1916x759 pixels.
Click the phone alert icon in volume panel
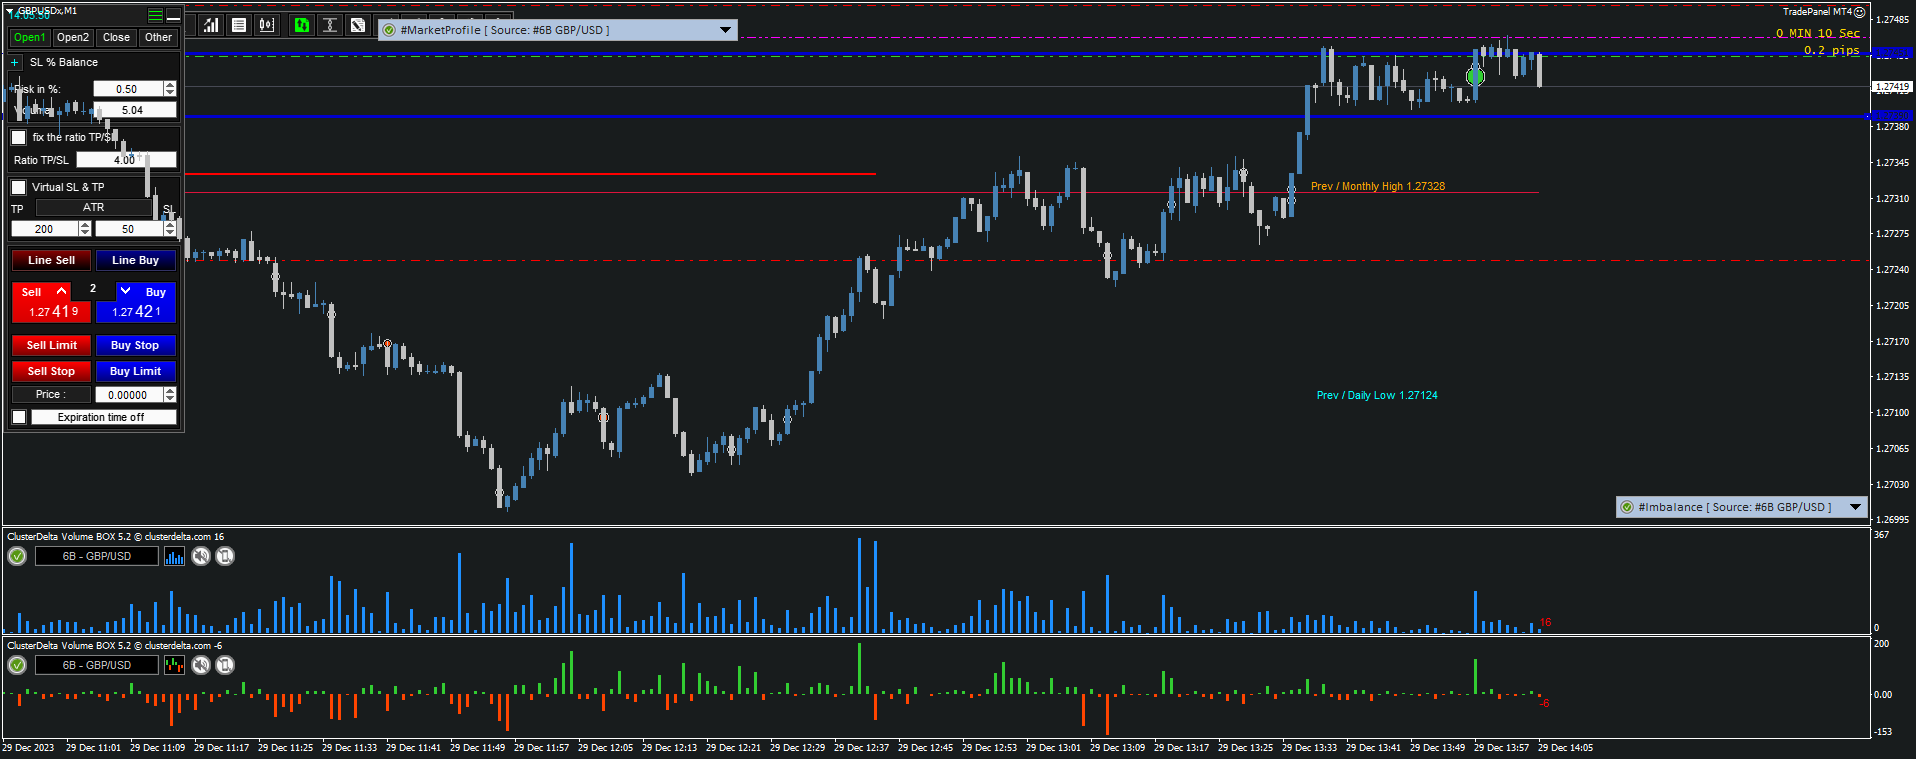tap(225, 556)
